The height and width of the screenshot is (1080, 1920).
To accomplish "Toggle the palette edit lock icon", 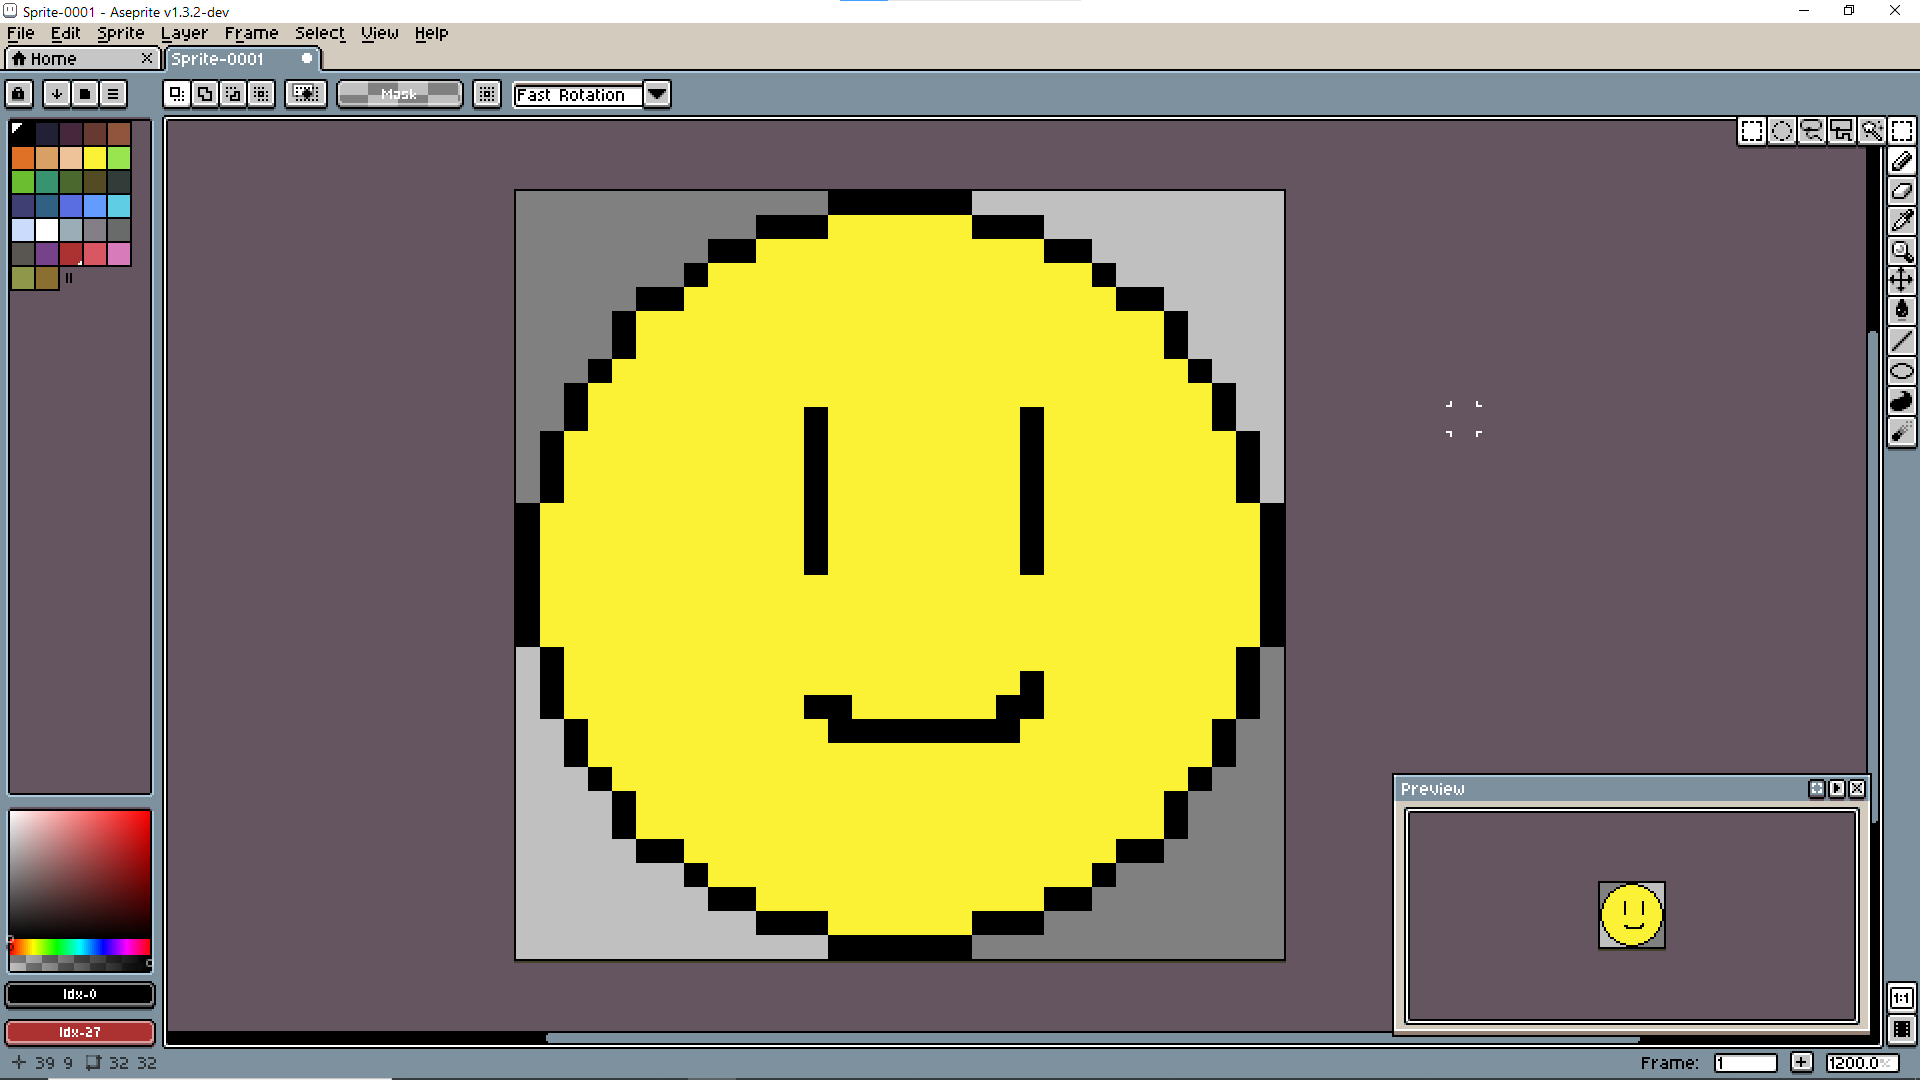I will coord(19,94).
